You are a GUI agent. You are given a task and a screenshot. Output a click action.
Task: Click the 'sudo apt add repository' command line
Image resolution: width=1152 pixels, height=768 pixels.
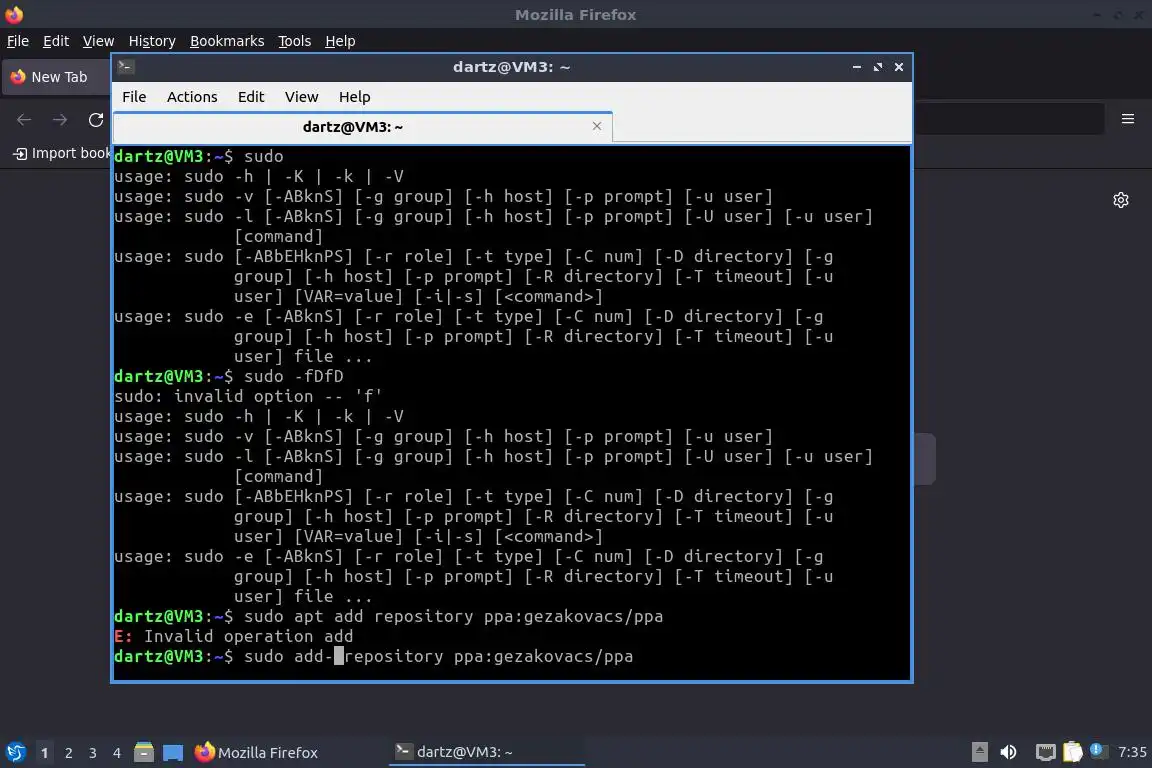point(389,617)
